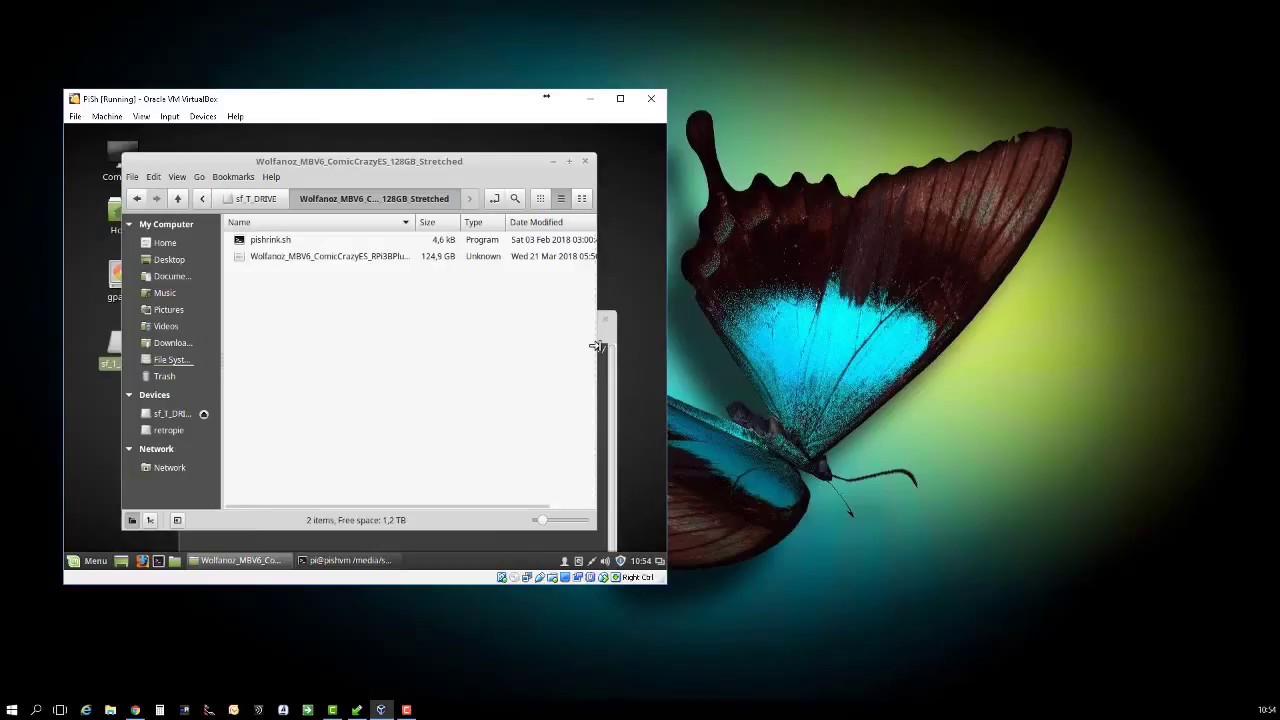Click the path bar scroll-right chevron

[x=469, y=198]
